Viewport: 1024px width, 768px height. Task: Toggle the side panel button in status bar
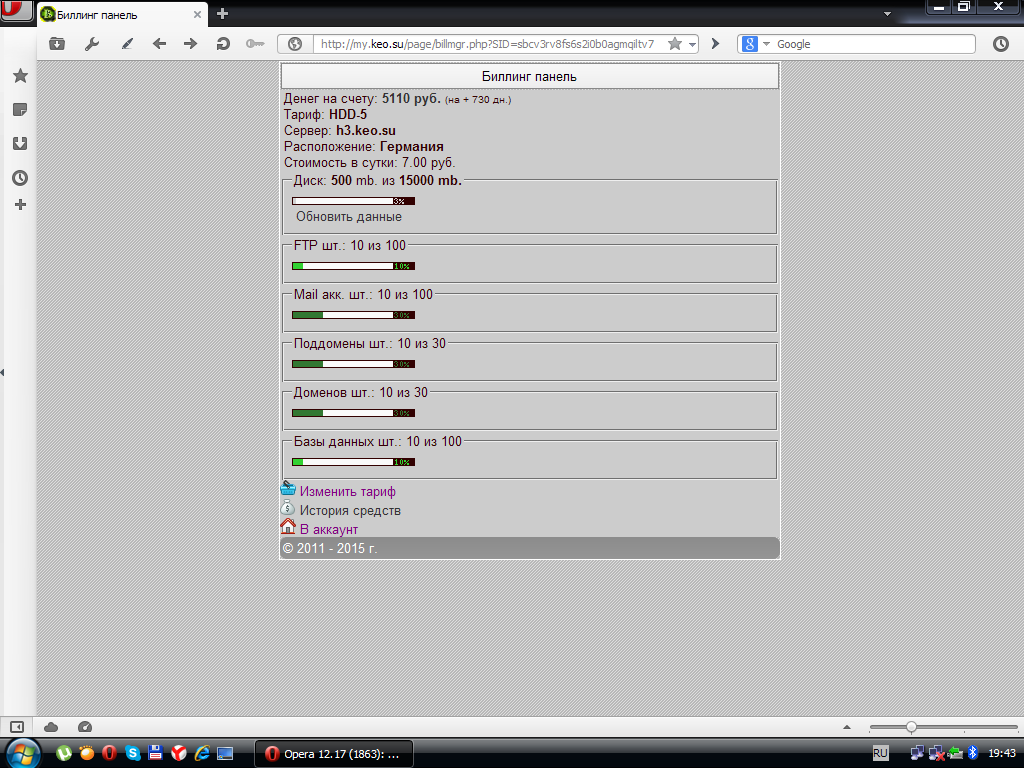click(16, 727)
